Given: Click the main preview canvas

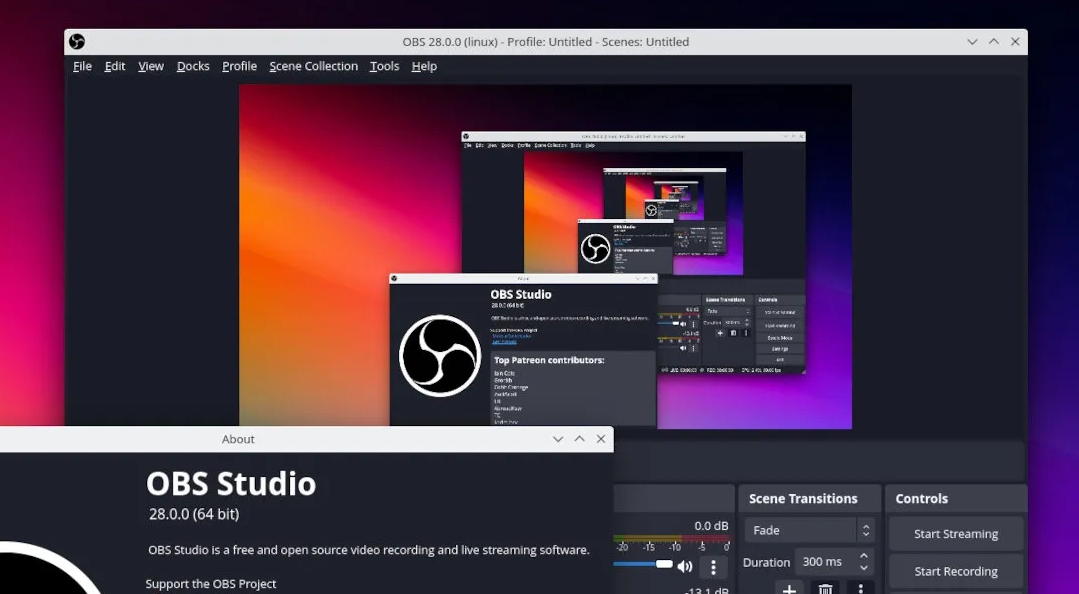Looking at the screenshot, I should pyautogui.click(x=545, y=256).
